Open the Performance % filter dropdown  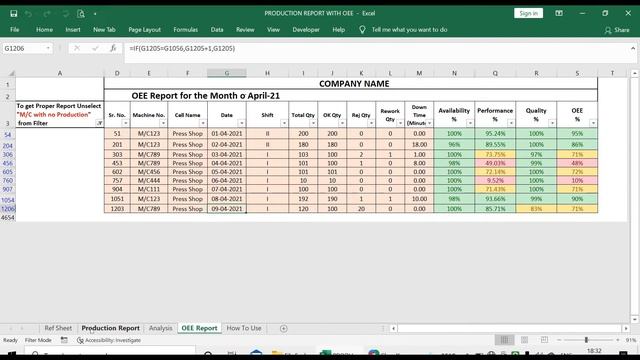pyautogui.click(x=511, y=123)
